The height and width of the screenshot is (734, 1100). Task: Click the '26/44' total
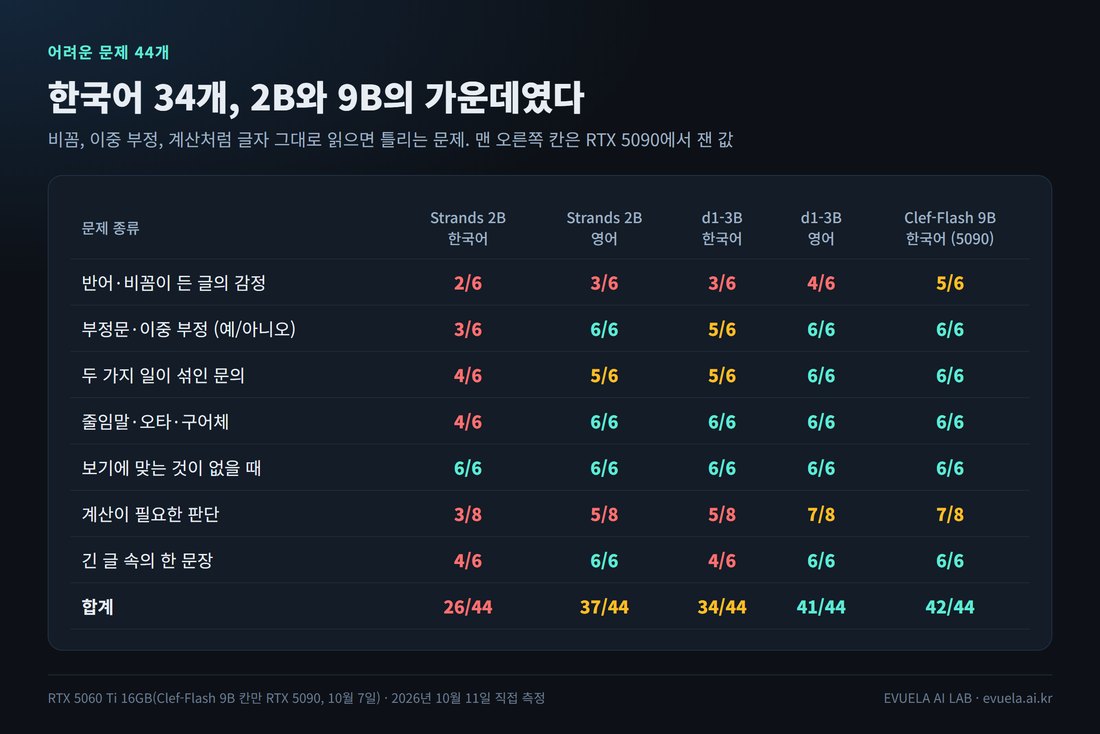pyautogui.click(x=468, y=607)
